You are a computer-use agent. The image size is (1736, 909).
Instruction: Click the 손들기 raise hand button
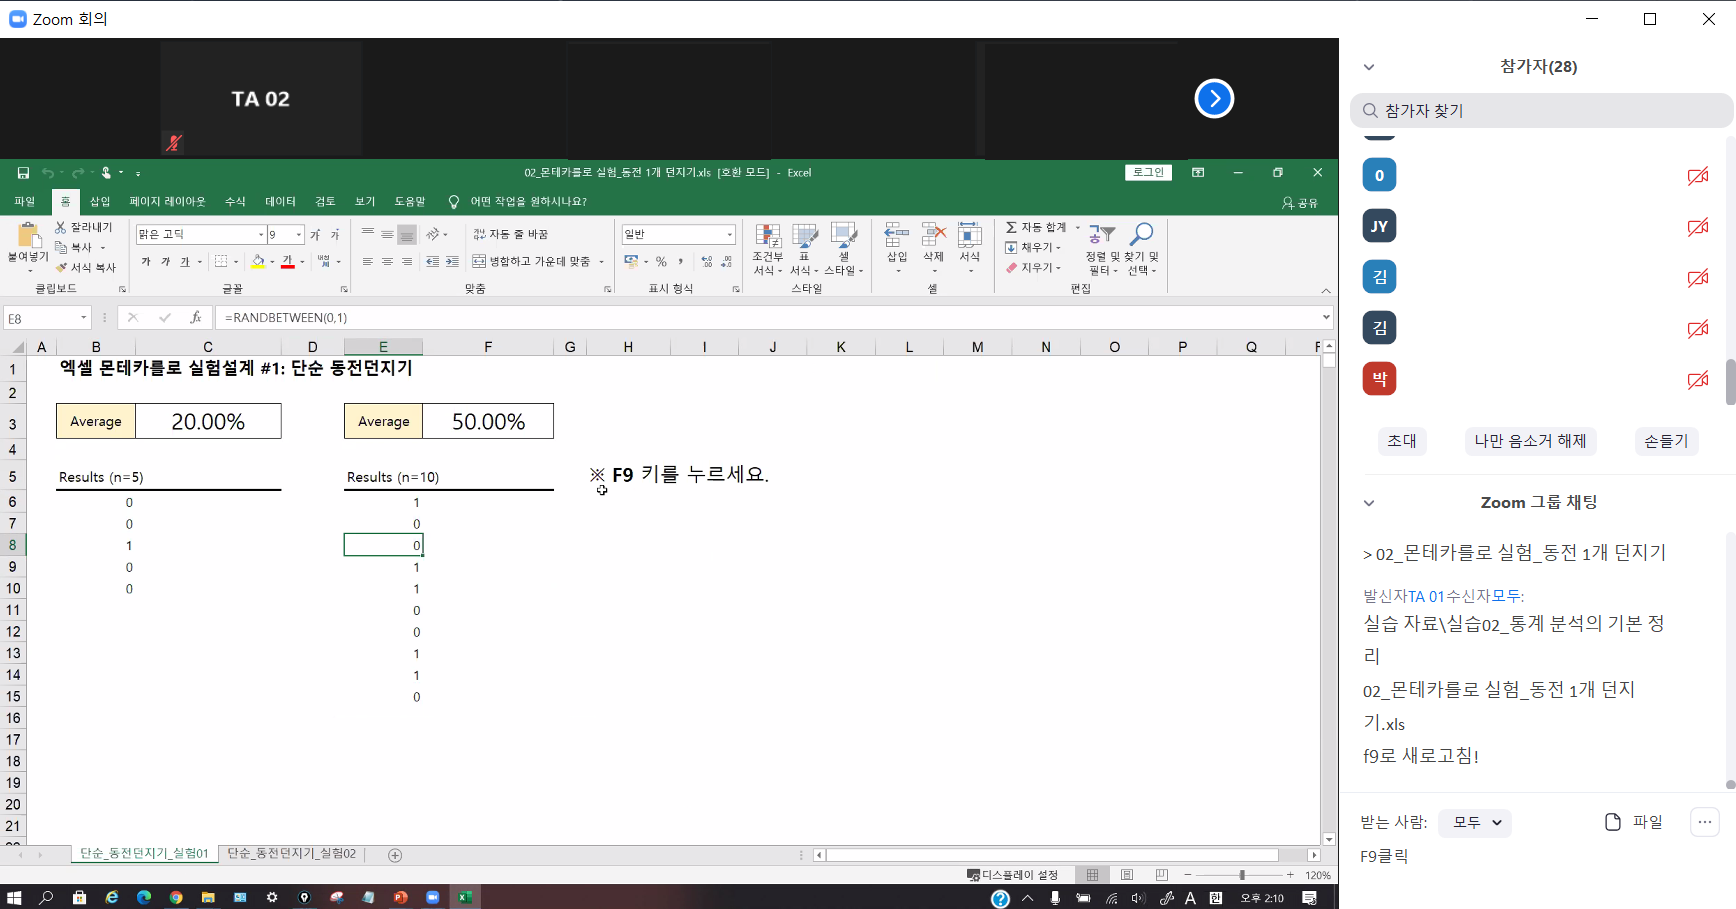tap(1665, 441)
